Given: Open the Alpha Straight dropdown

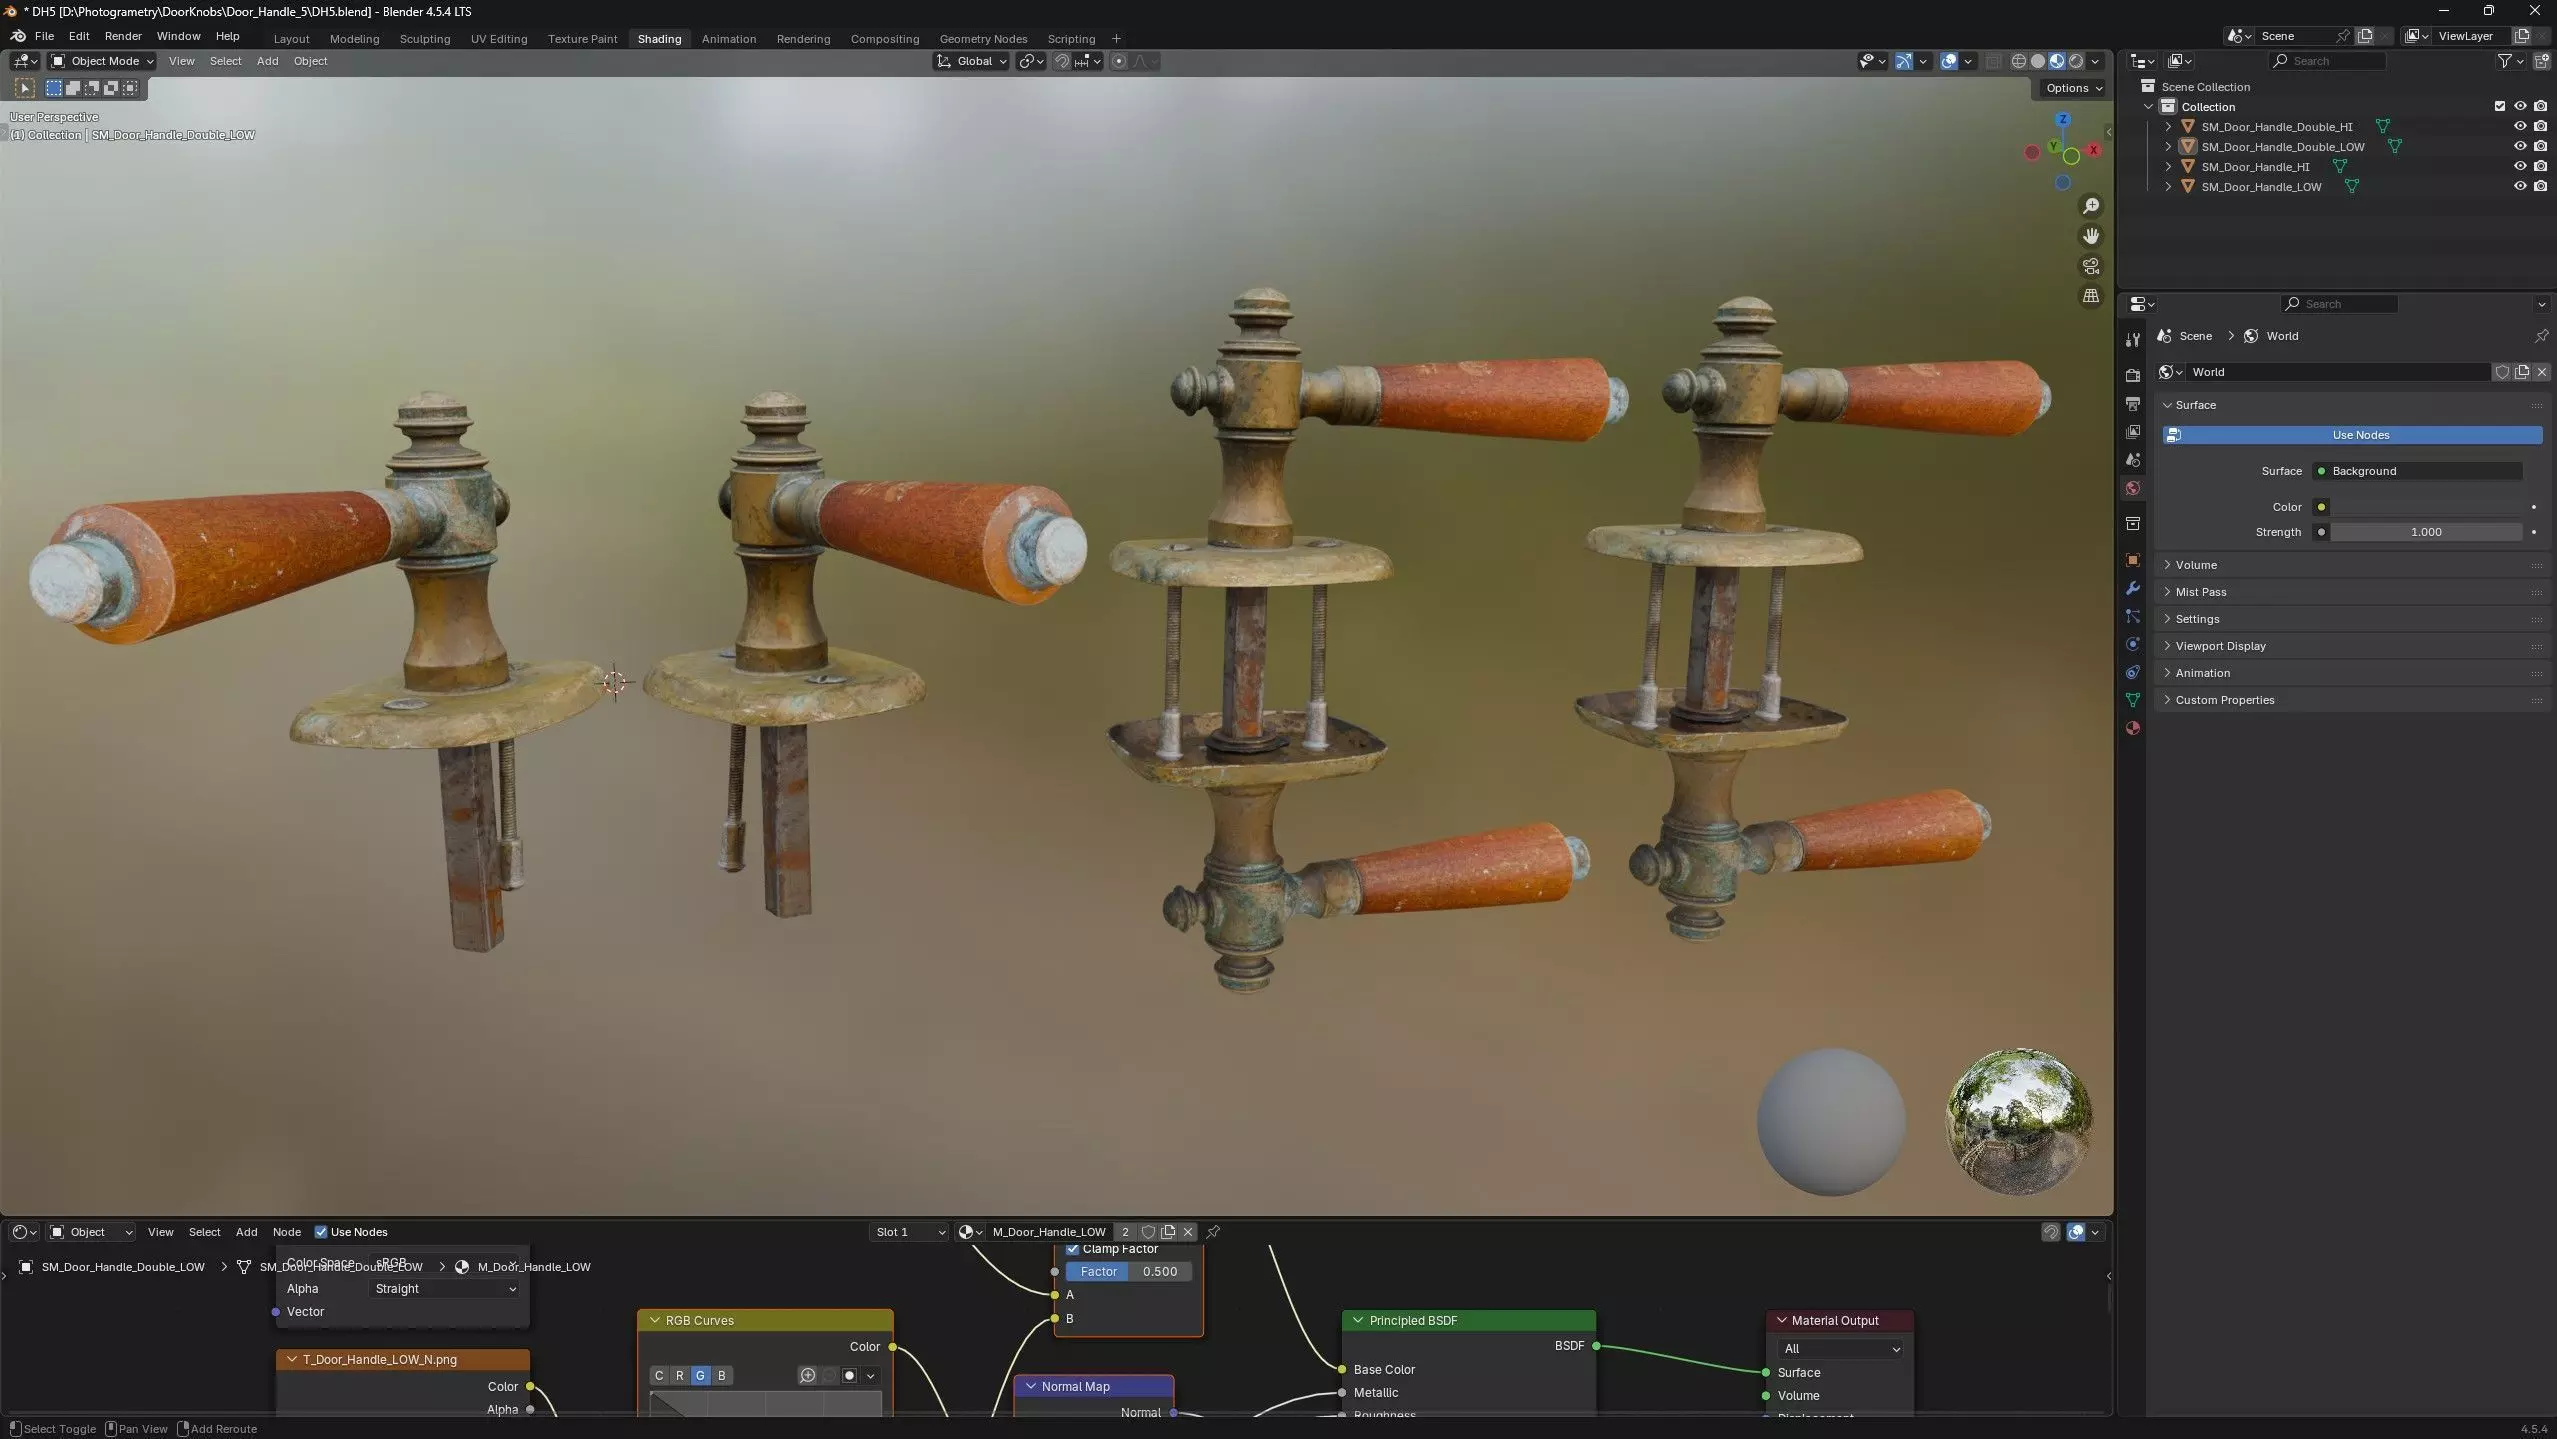Looking at the screenshot, I should [x=445, y=1289].
